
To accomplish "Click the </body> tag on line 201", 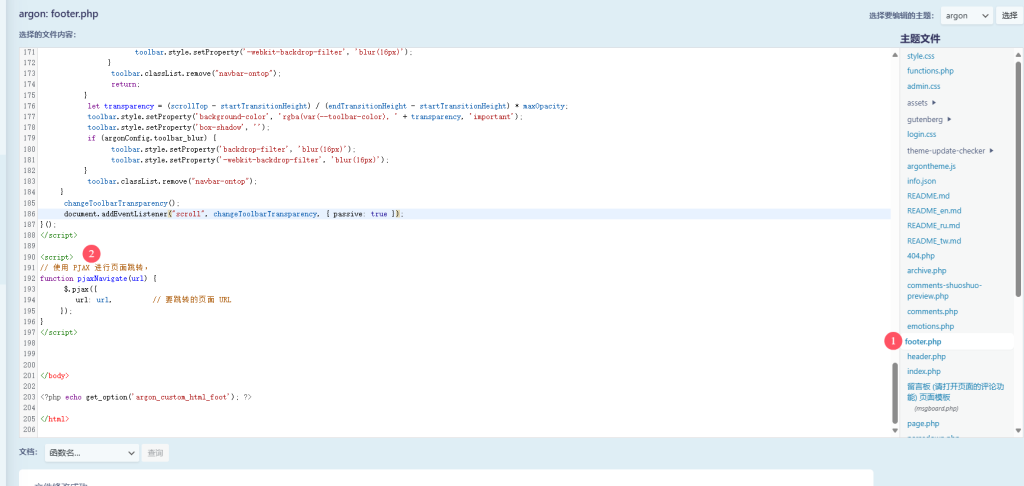I will coord(54,376).
